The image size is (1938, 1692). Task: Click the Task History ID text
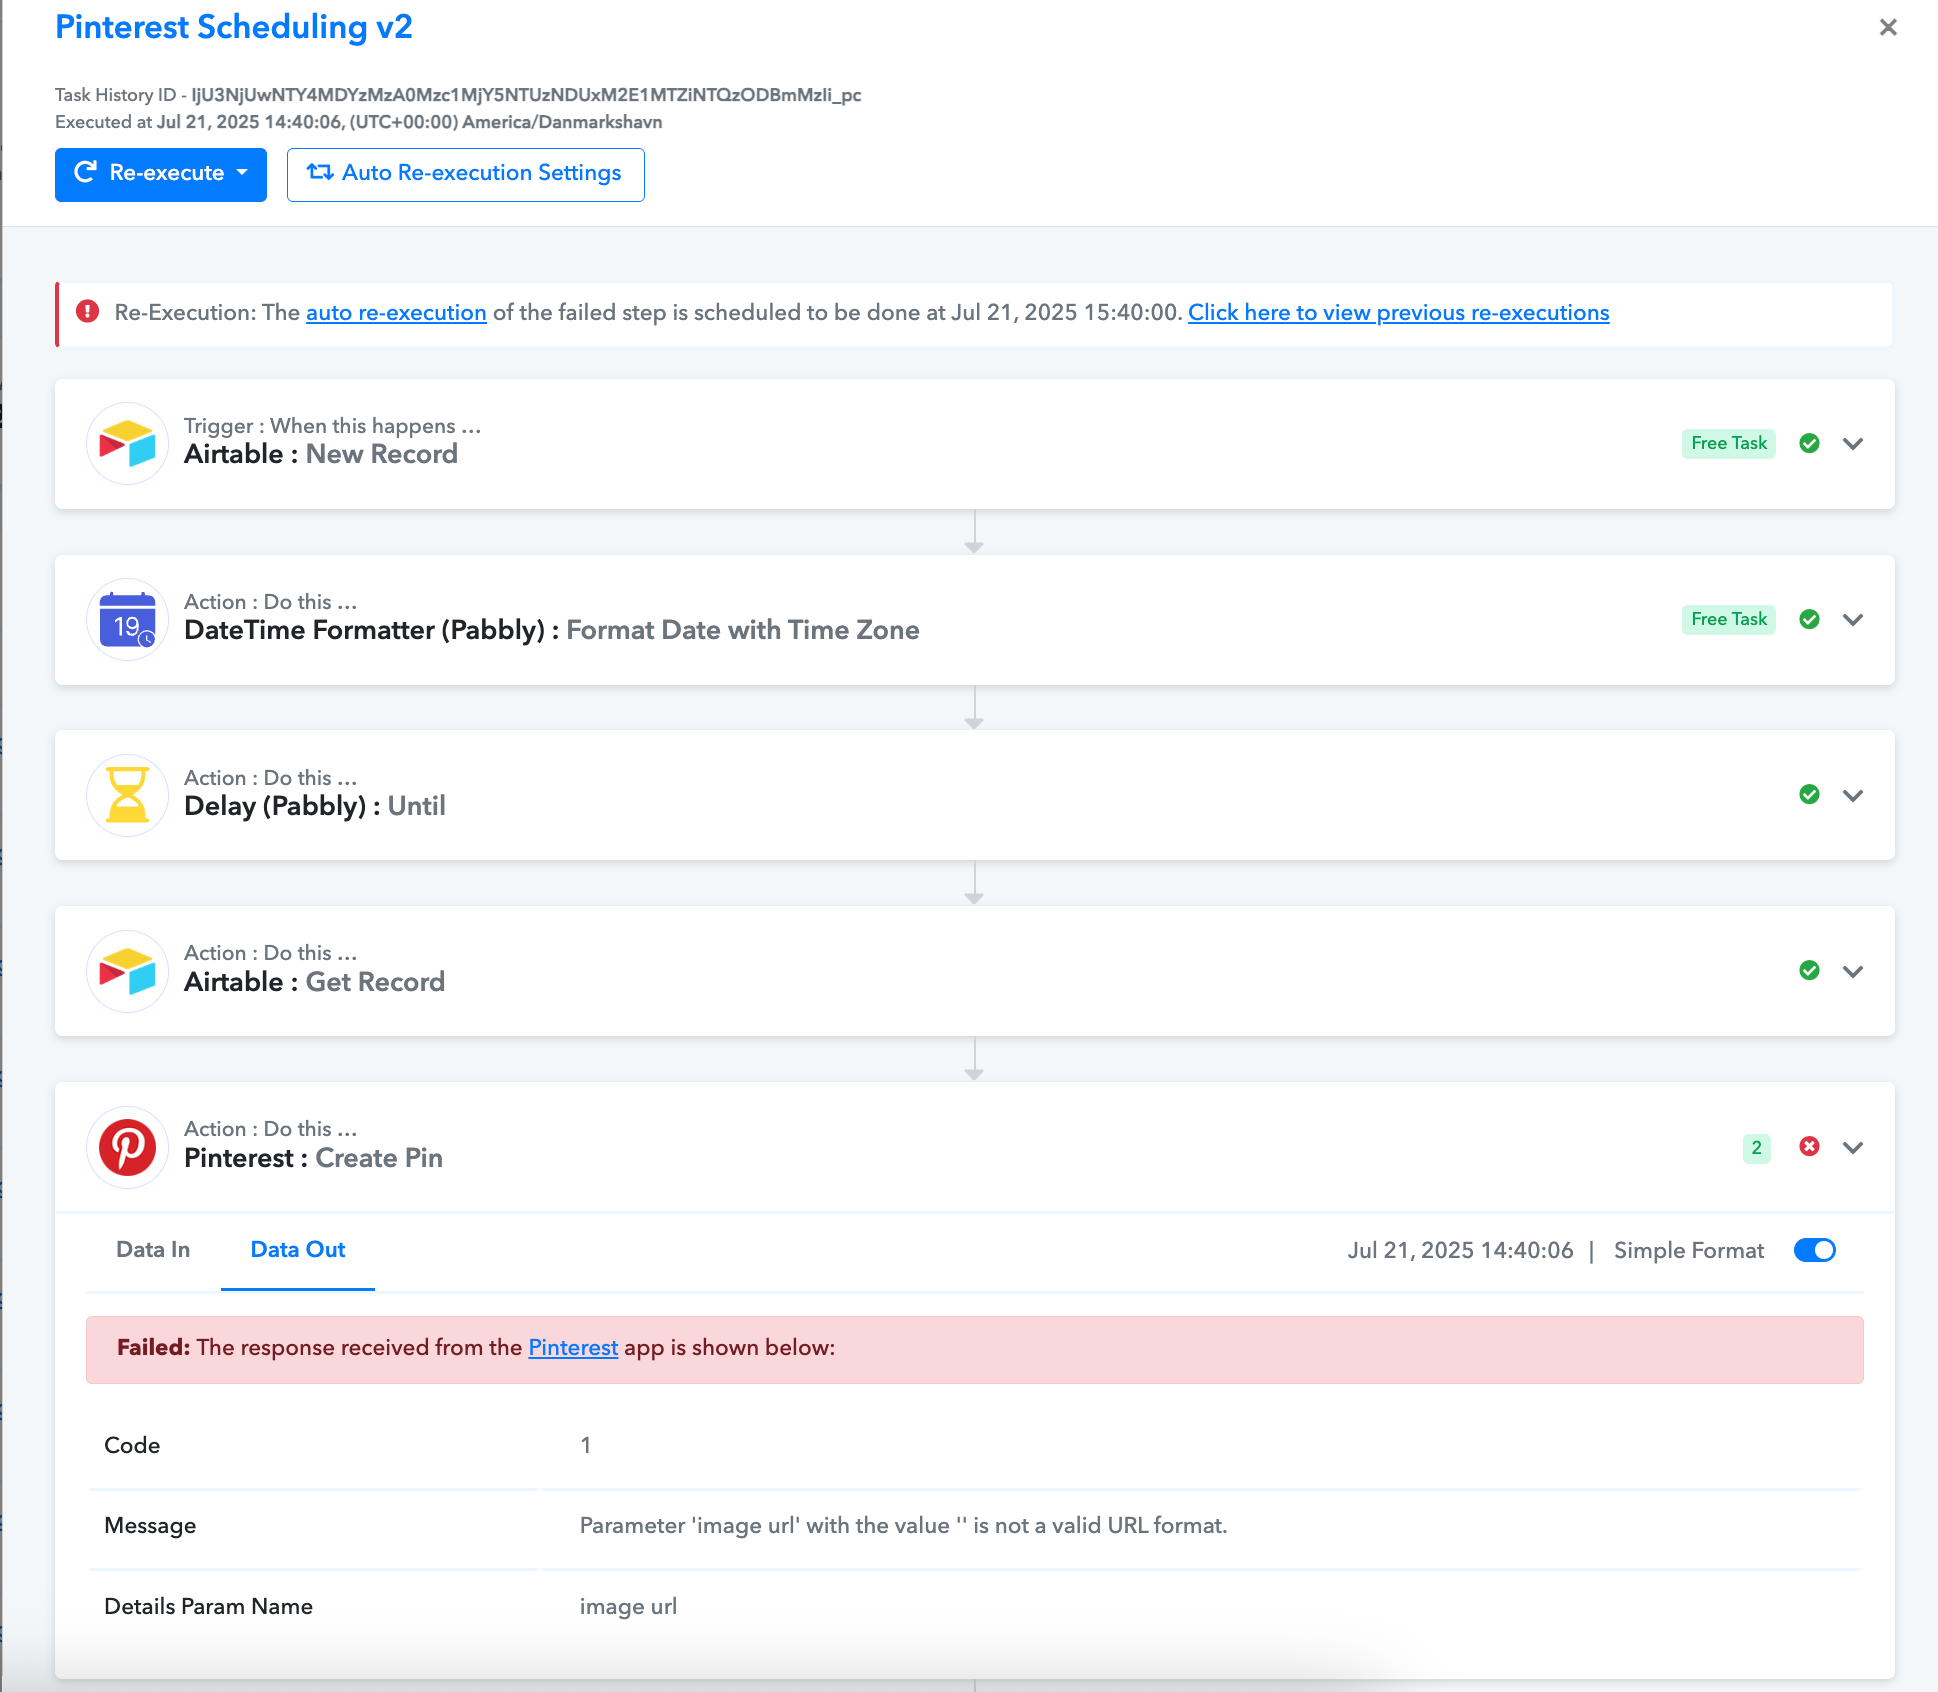pyautogui.click(x=458, y=95)
